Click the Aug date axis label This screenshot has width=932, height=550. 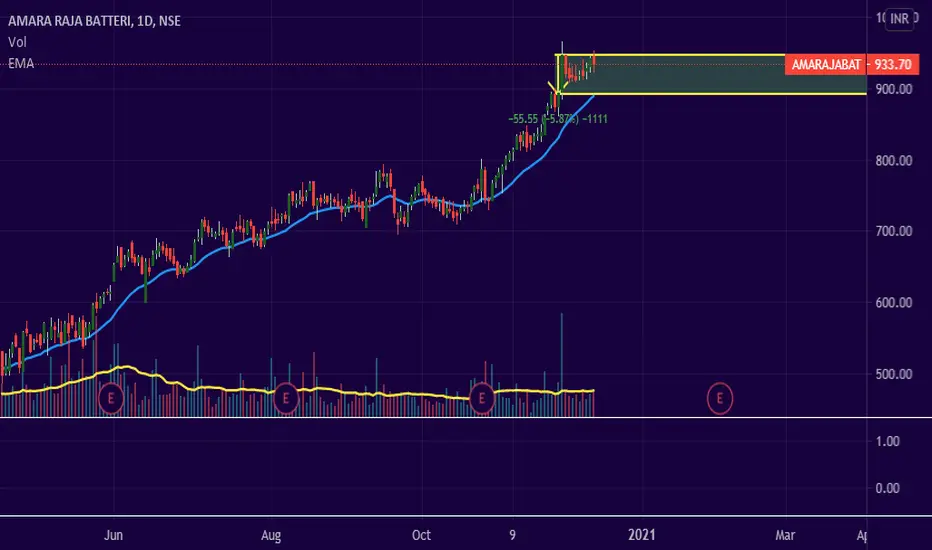pyautogui.click(x=271, y=535)
